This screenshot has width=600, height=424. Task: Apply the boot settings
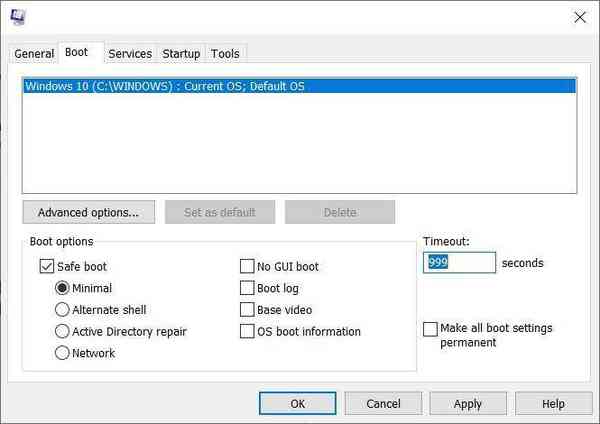click(468, 403)
